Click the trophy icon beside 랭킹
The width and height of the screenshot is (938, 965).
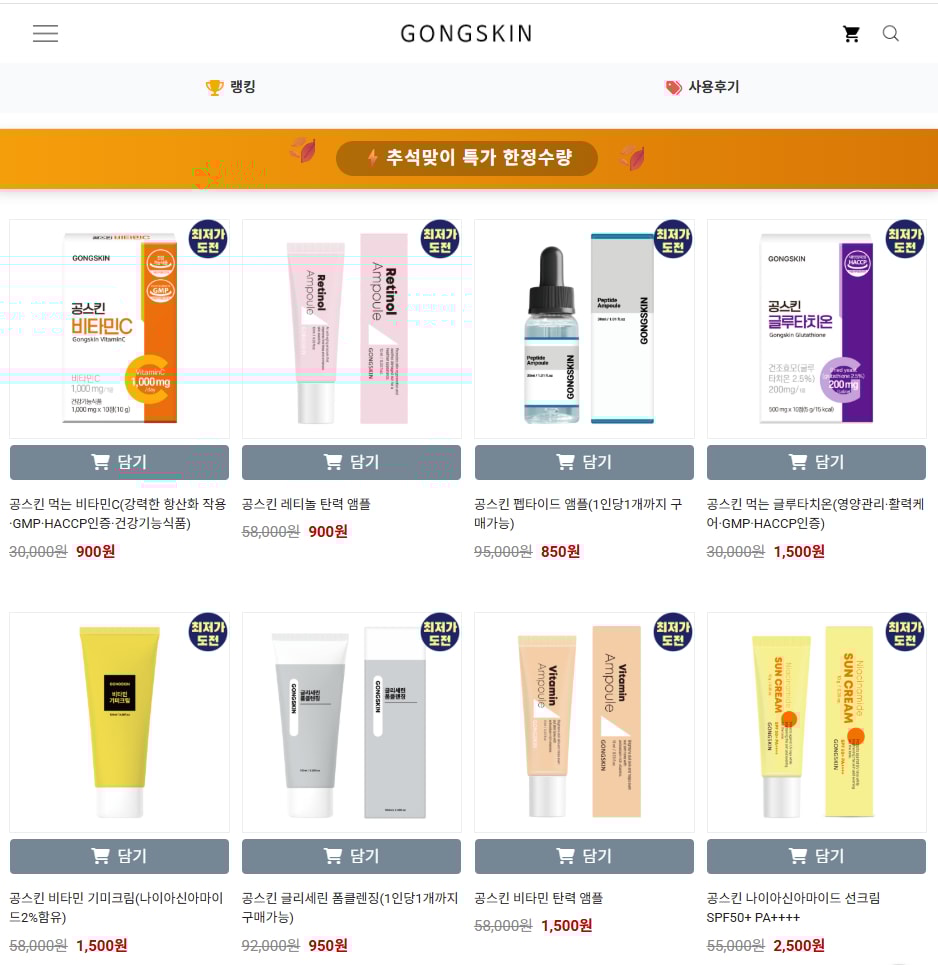214,87
